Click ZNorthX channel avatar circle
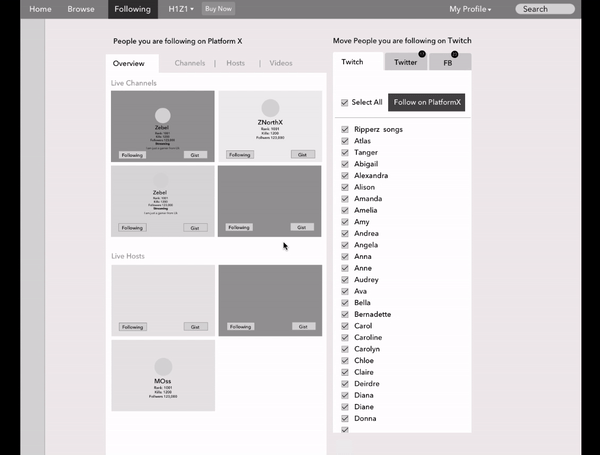The height and width of the screenshot is (455, 600). pyautogui.click(x=270, y=108)
